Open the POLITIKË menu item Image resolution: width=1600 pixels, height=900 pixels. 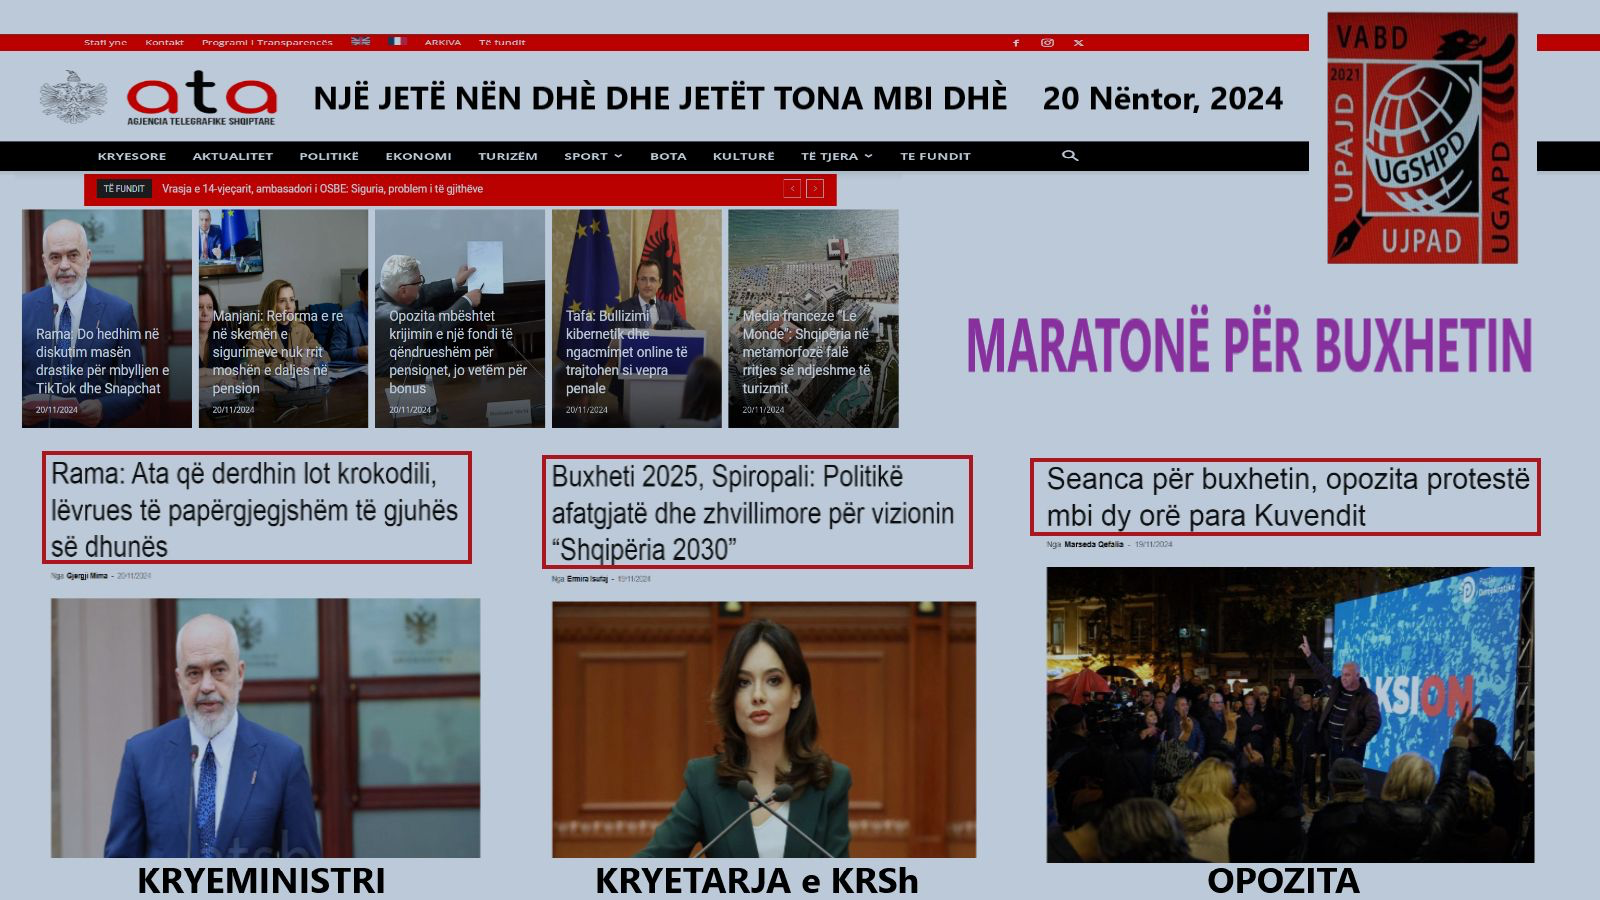pos(329,156)
